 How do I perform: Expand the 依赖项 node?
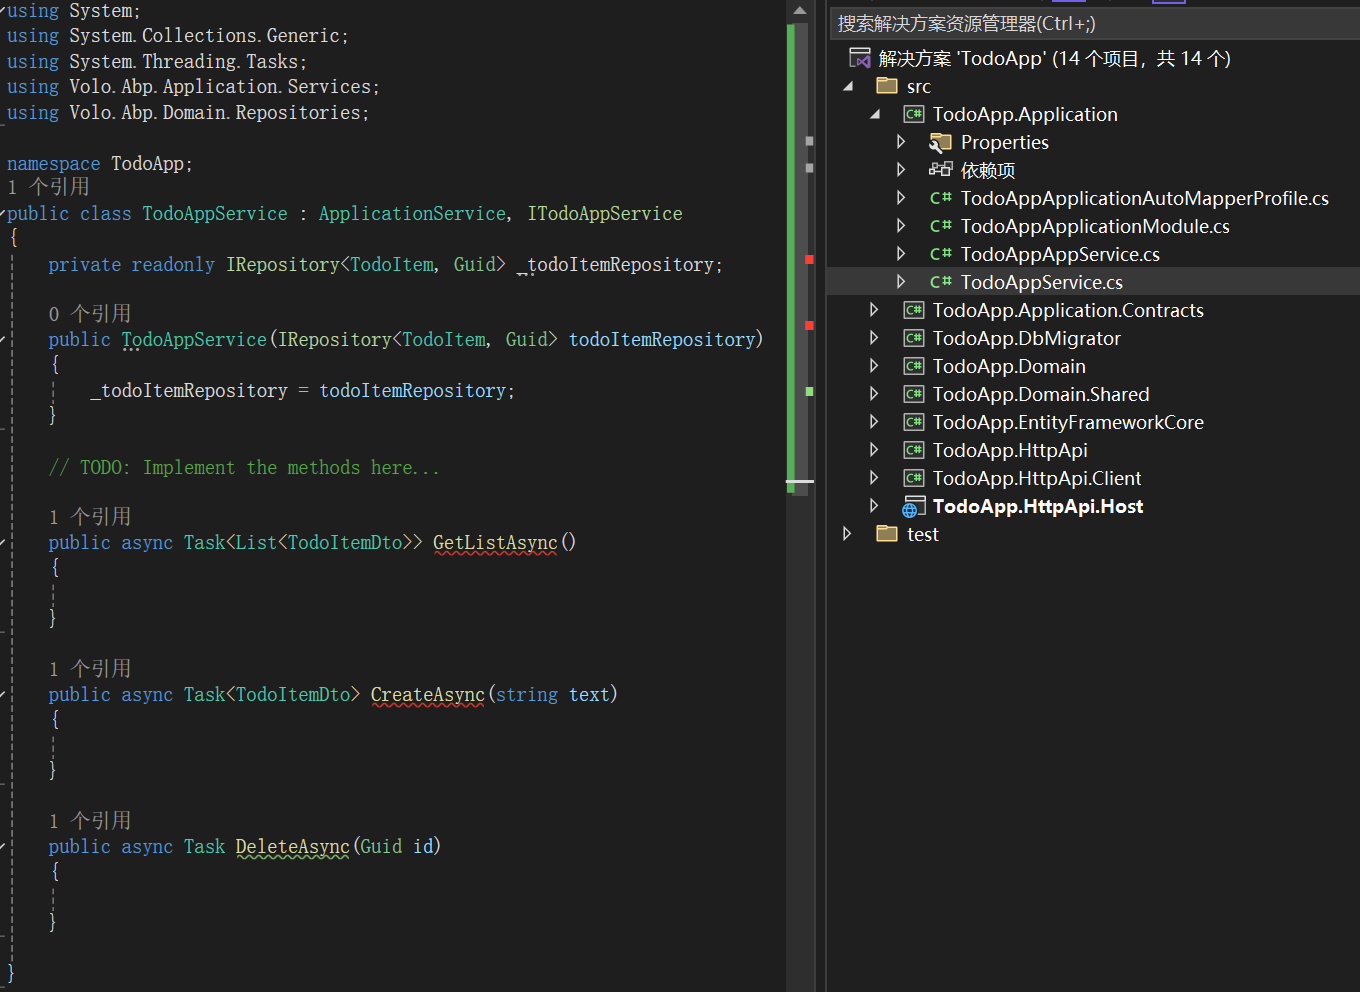coord(901,170)
